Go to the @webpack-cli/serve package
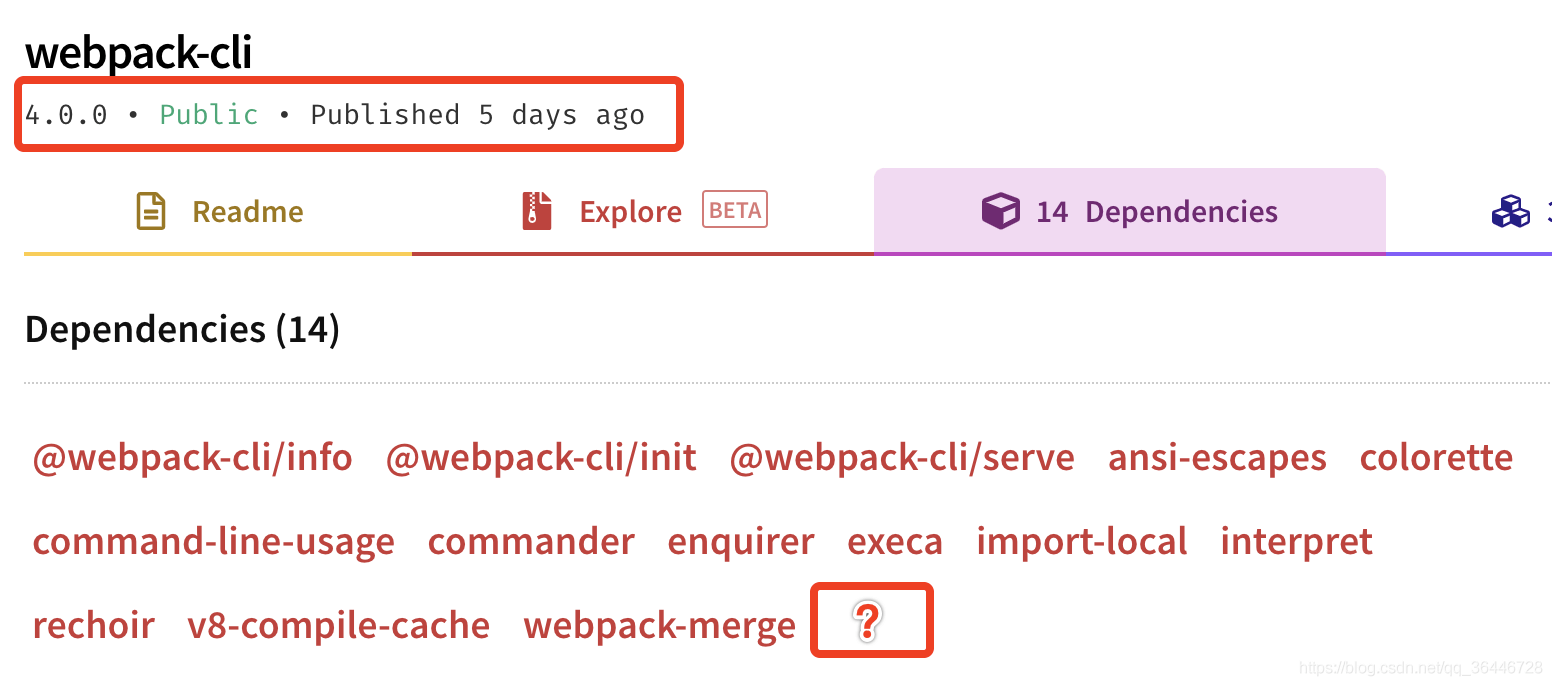 (x=902, y=458)
